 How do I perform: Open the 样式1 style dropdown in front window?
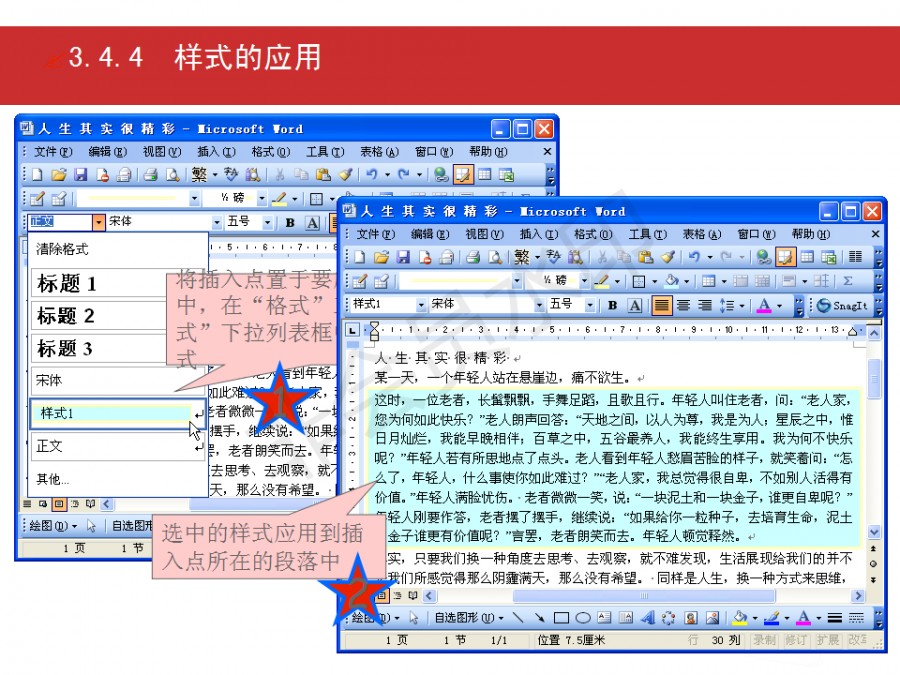pyautogui.click(x=421, y=305)
